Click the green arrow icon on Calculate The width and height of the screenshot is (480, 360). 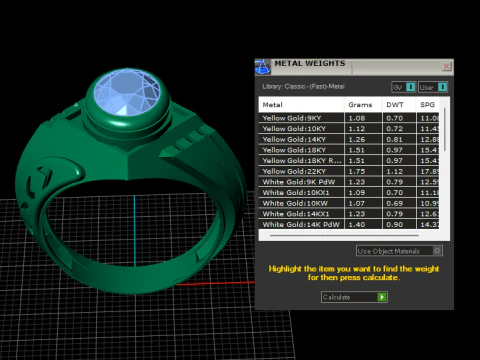(x=382, y=297)
